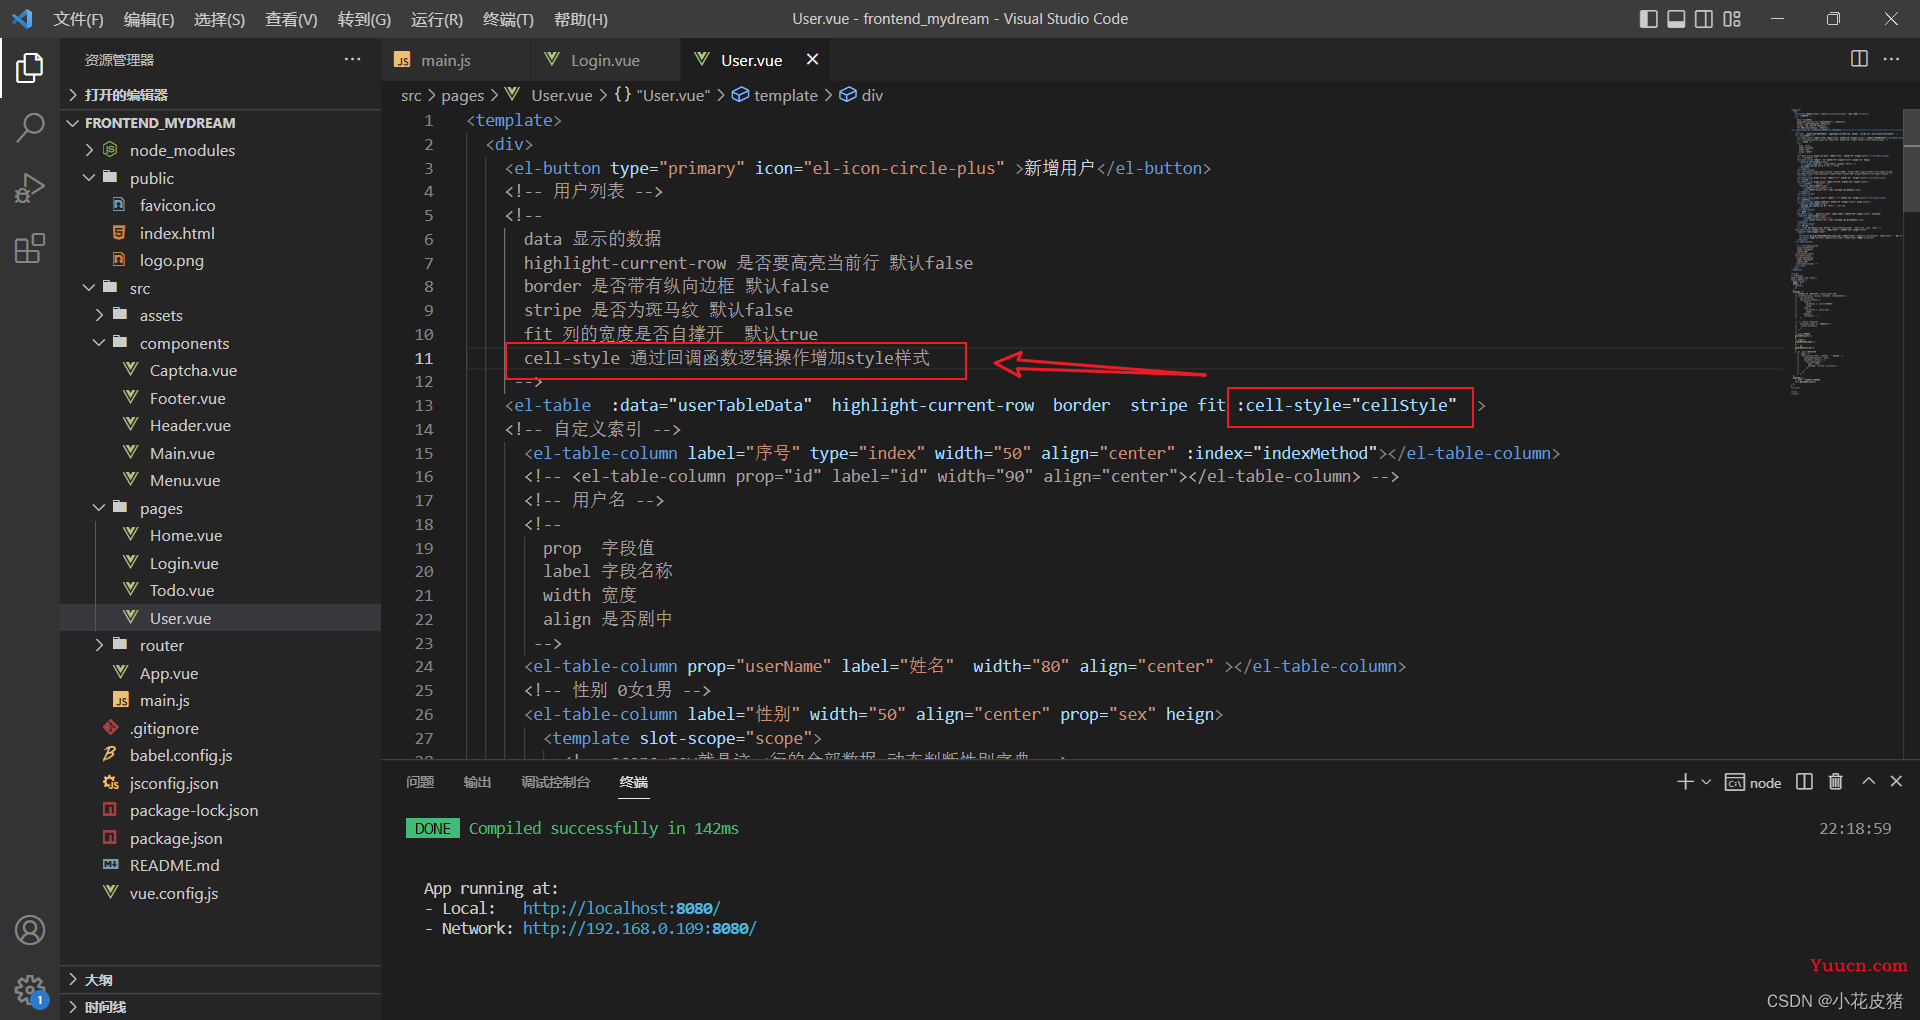Toggle the secondary sidebar layout button

(1704, 19)
